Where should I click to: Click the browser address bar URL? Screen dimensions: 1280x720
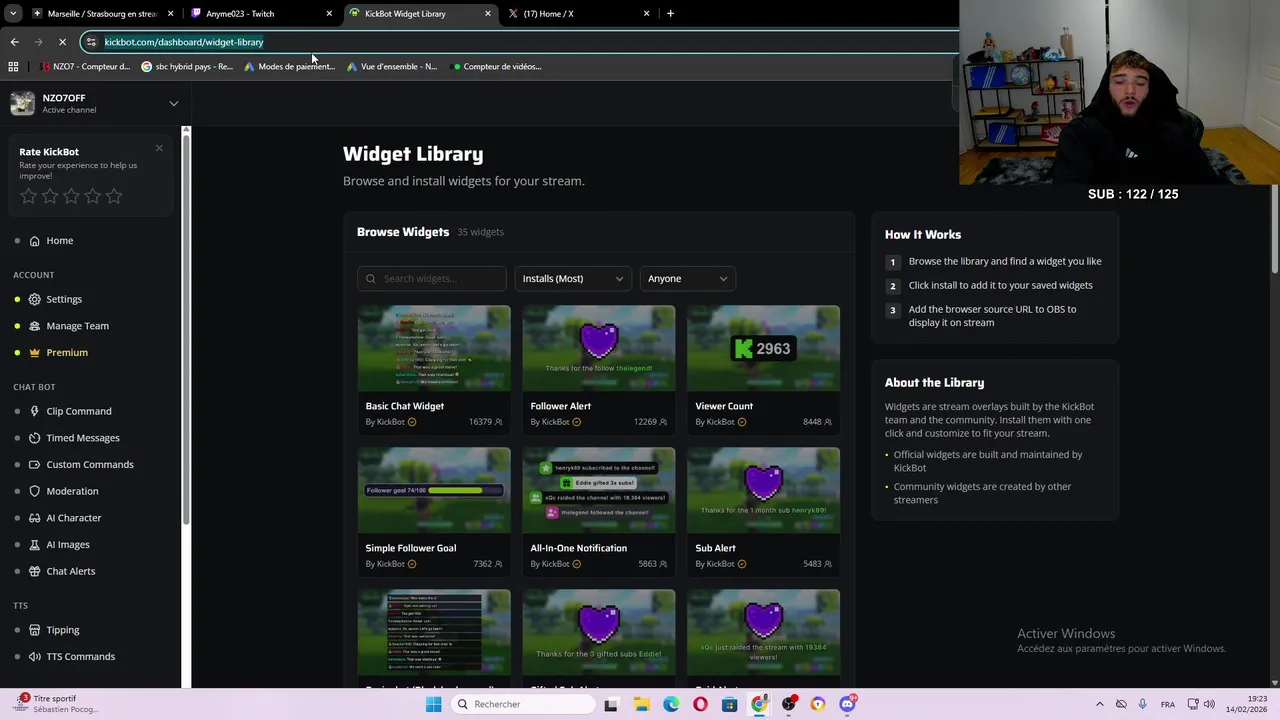(184, 42)
